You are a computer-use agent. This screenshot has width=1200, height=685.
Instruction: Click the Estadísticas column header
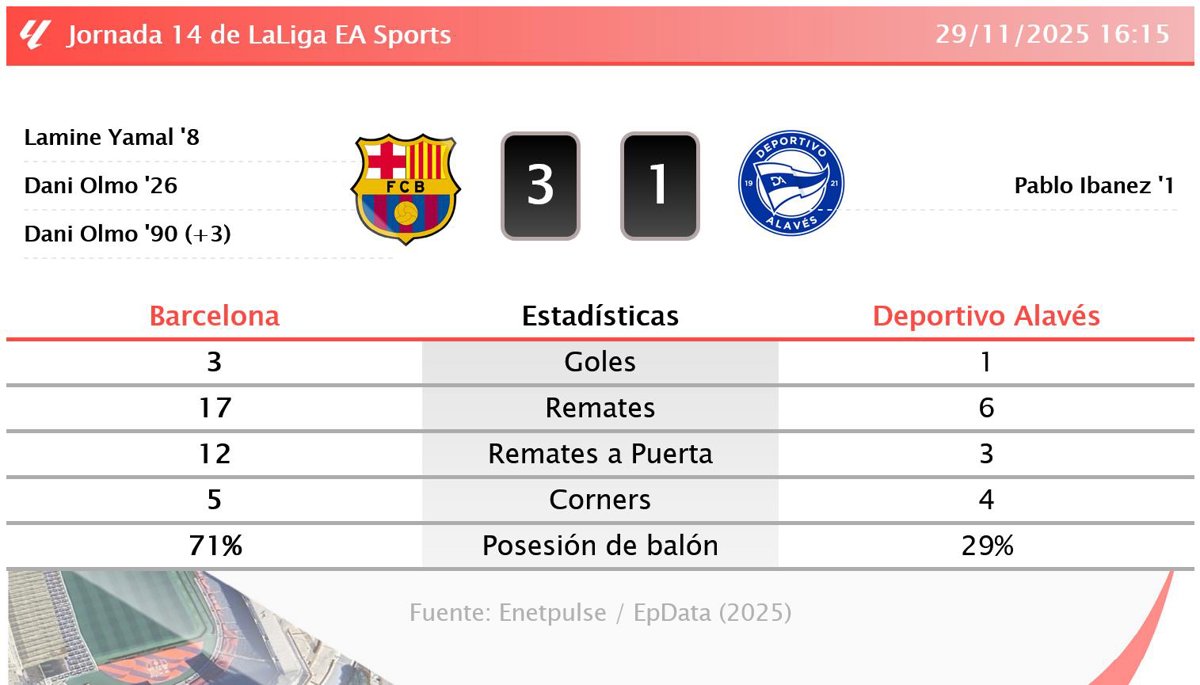pyautogui.click(x=600, y=316)
